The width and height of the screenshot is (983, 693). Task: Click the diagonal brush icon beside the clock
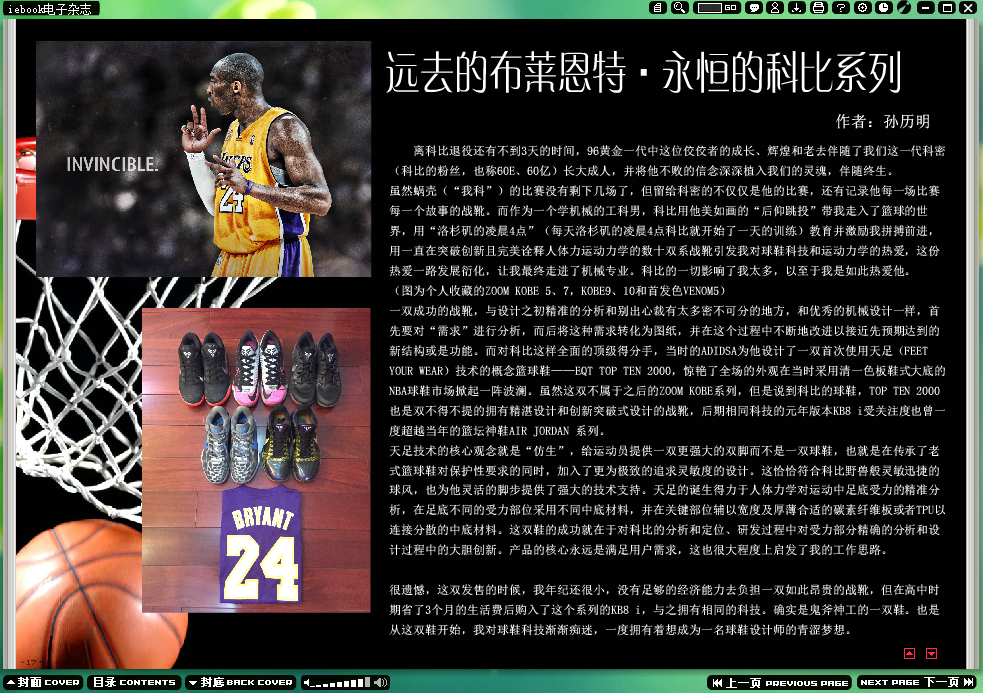(904, 8)
